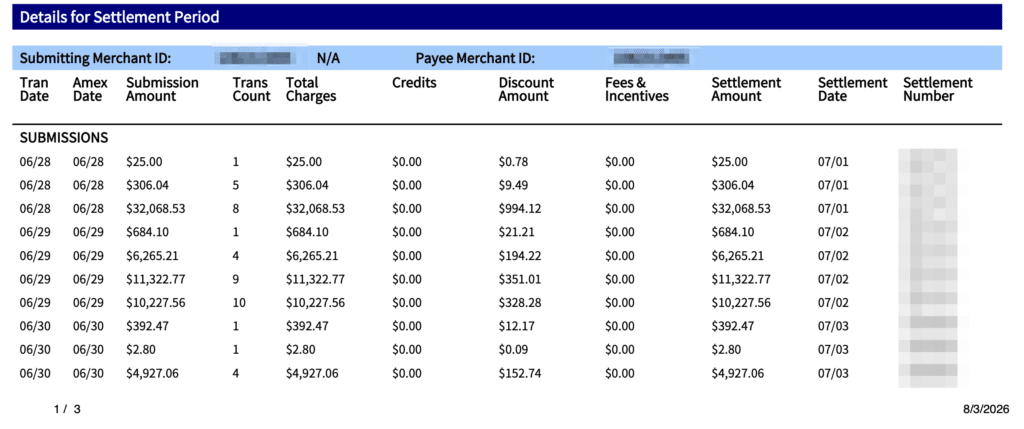Select $32,068.53 in the Total Charges column
The height and width of the screenshot is (429, 1024).
[315, 209]
